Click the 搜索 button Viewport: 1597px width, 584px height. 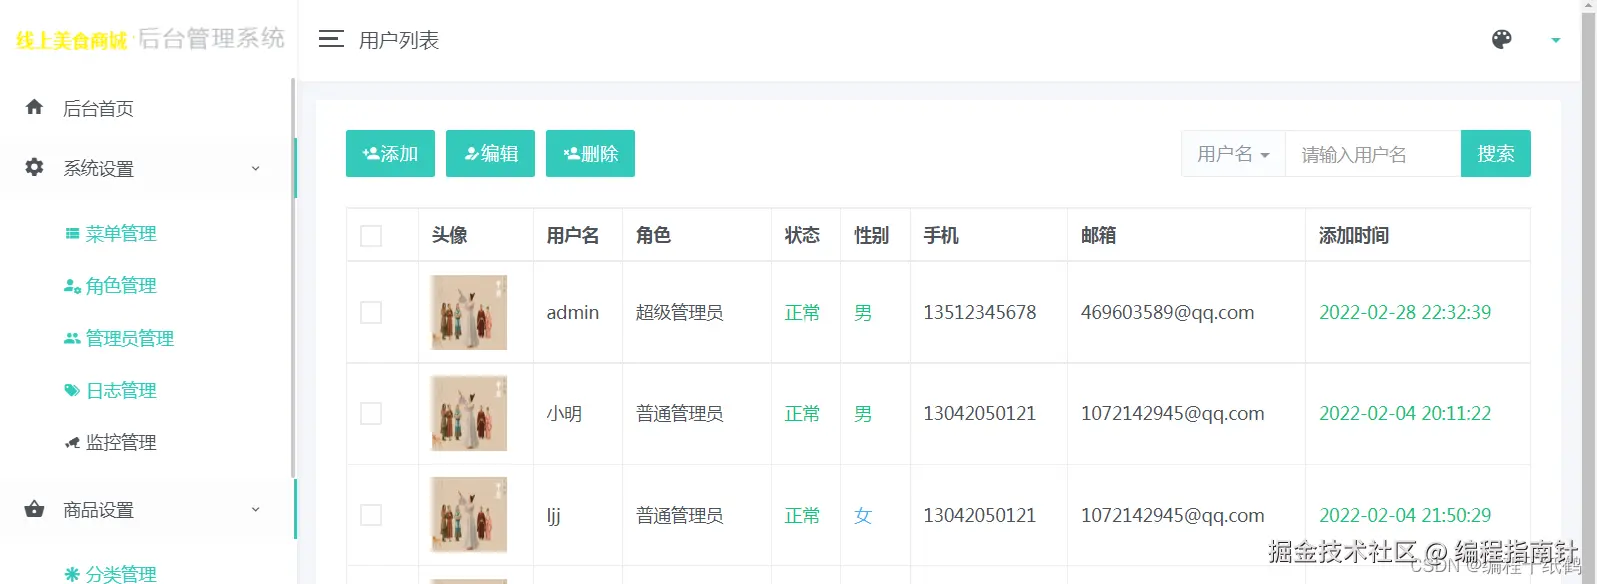coord(1495,153)
